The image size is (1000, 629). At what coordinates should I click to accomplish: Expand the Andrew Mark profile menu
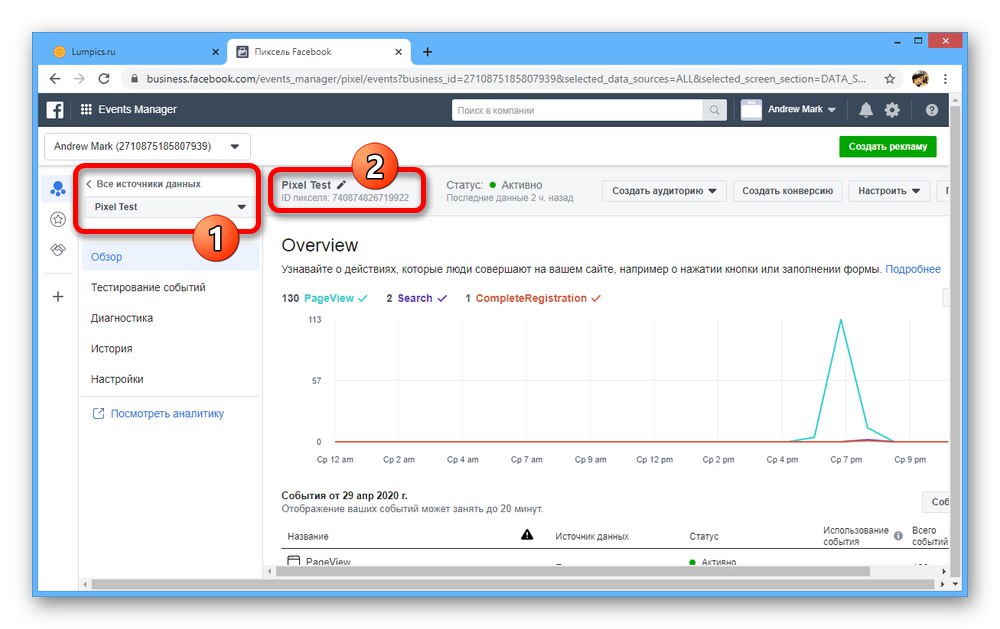coord(802,109)
